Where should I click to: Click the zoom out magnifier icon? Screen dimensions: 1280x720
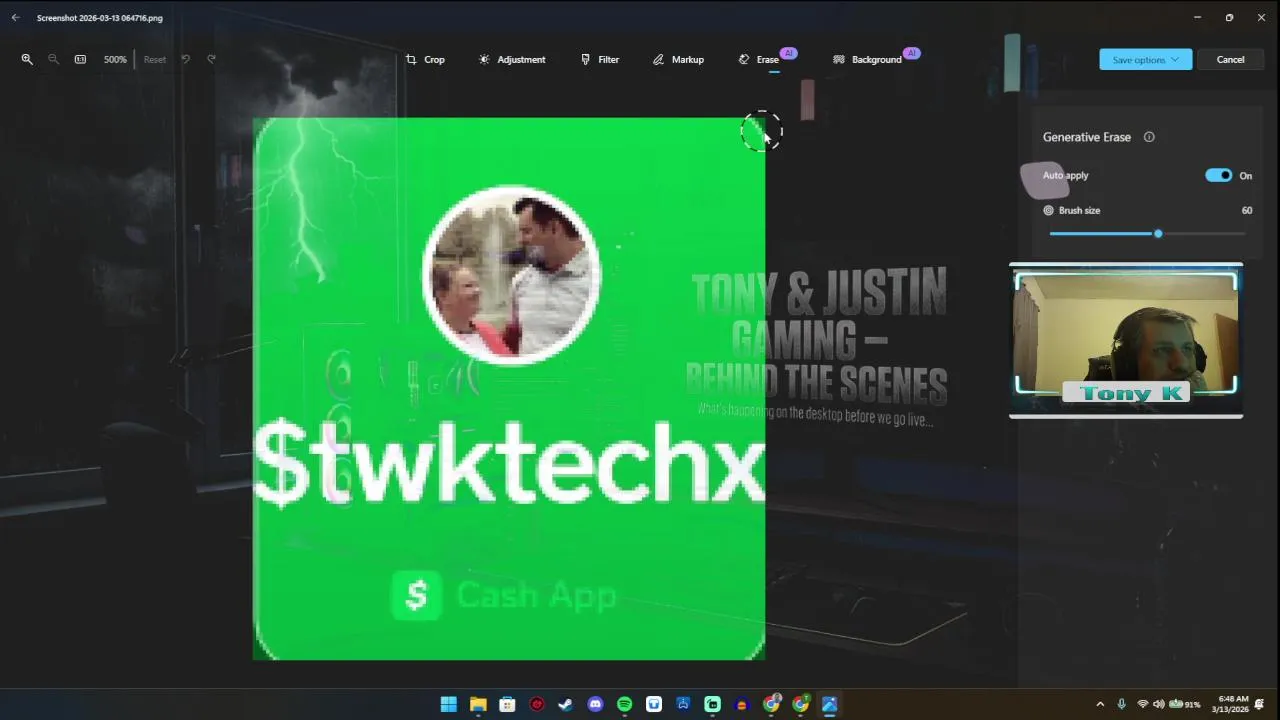(x=54, y=59)
